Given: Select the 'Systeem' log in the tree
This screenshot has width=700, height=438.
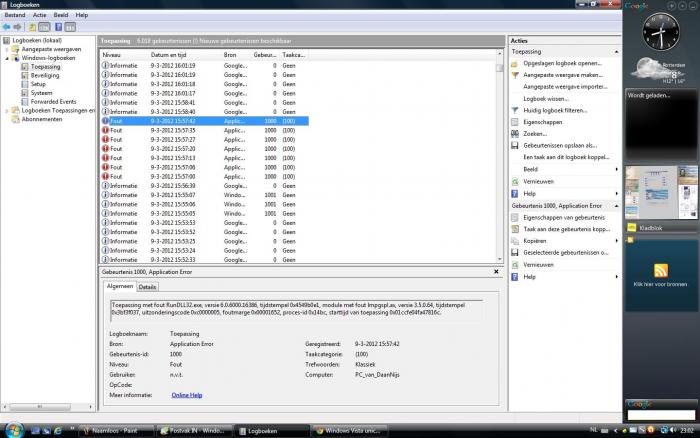Looking at the screenshot, I should pyautogui.click(x=42, y=92).
